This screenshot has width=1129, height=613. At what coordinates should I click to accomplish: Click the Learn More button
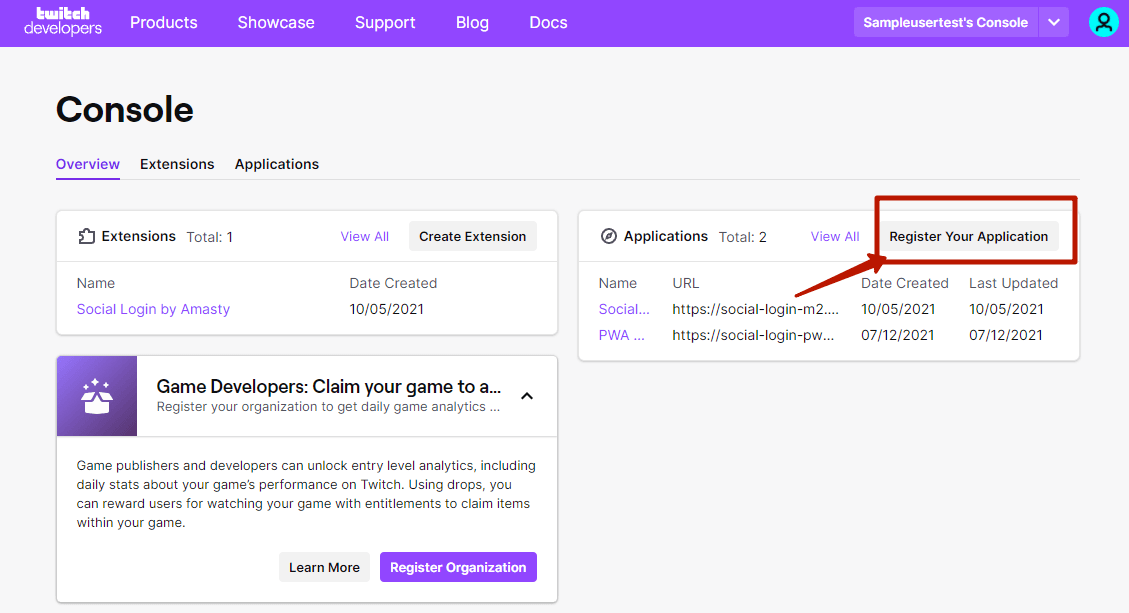coord(324,568)
